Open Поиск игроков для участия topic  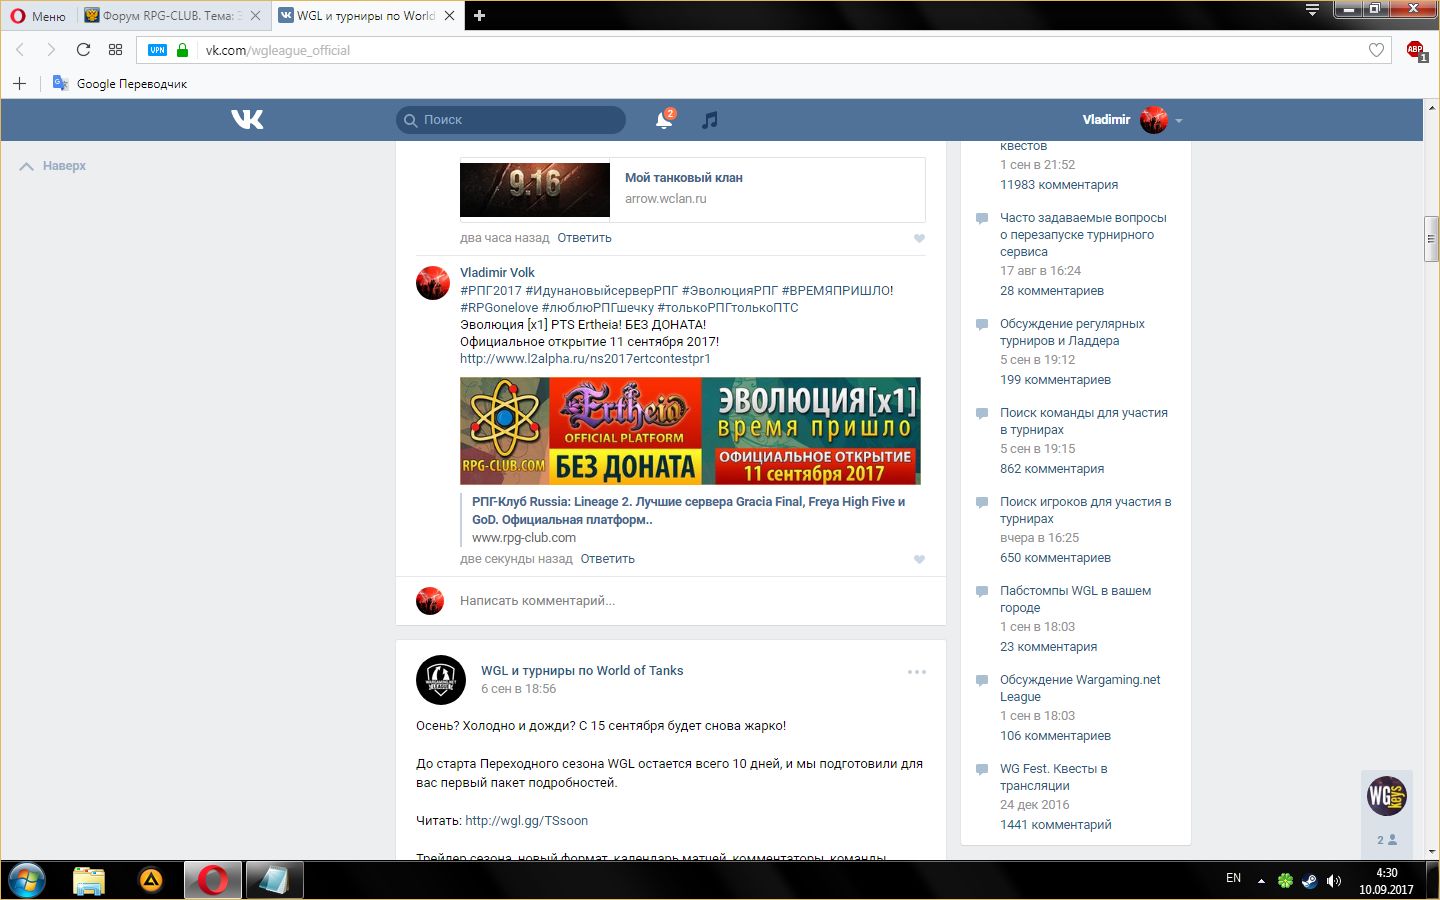(x=1086, y=510)
